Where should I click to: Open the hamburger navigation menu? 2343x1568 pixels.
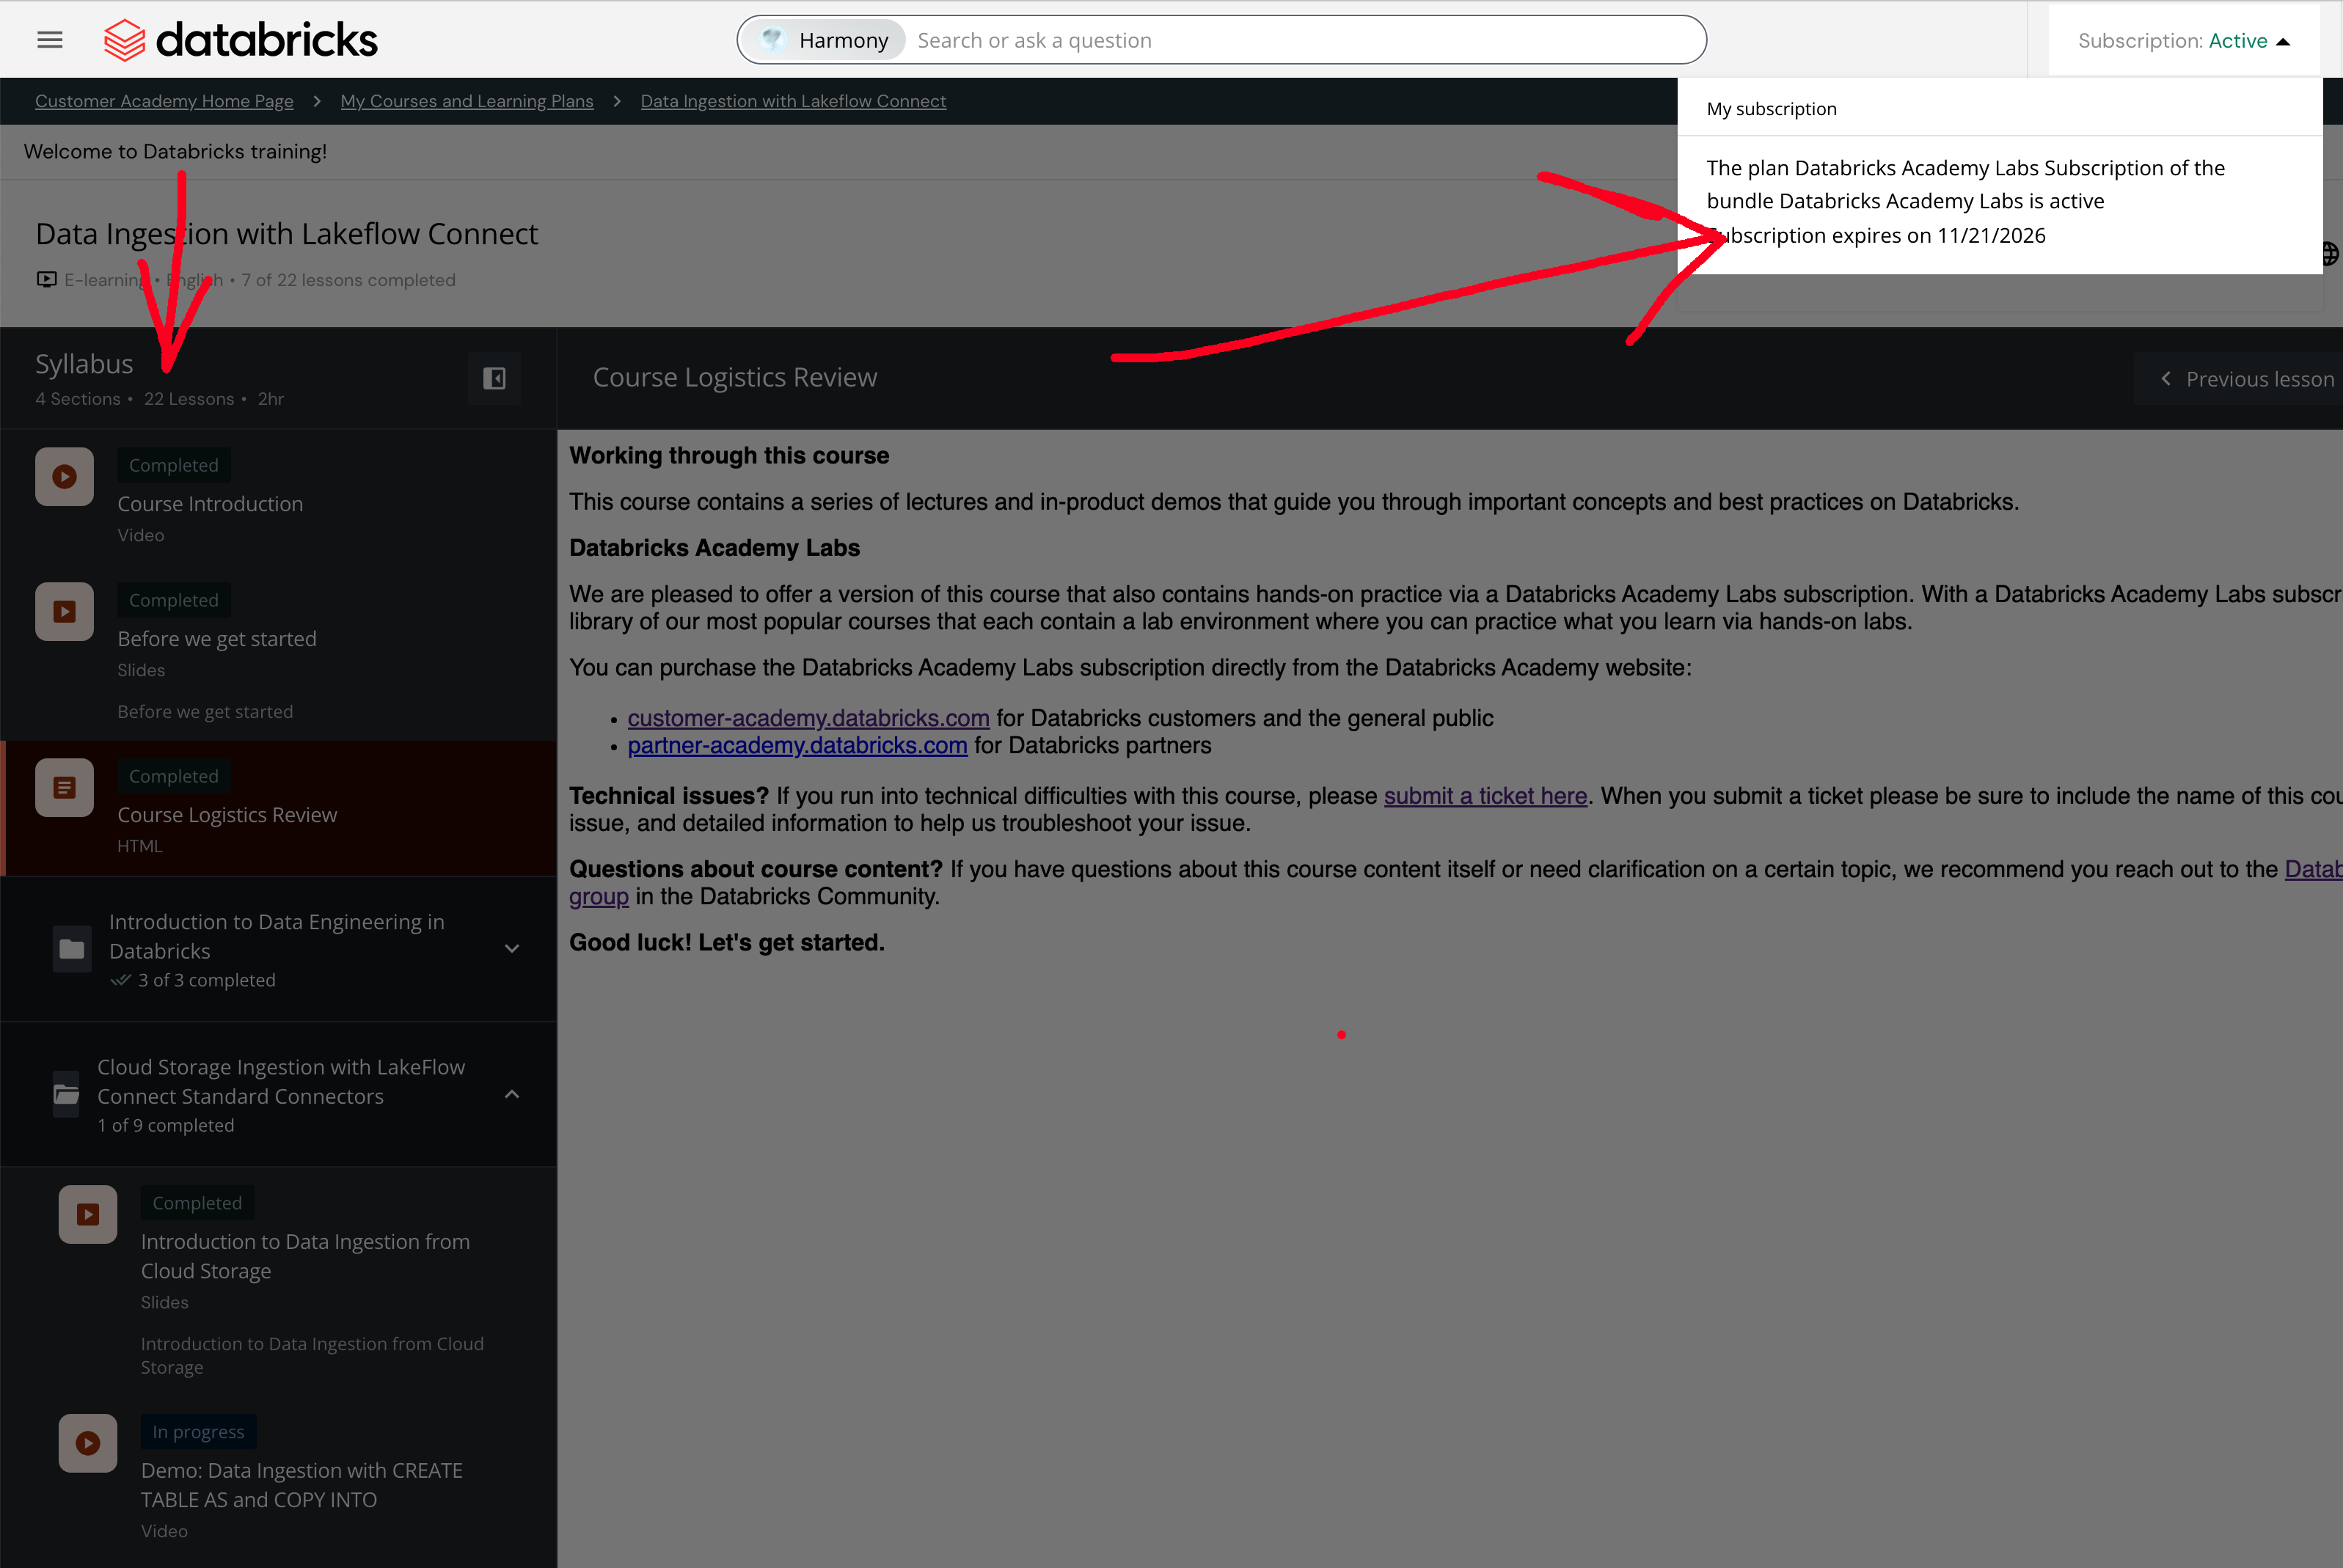pyautogui.click(x=49, y=40)
